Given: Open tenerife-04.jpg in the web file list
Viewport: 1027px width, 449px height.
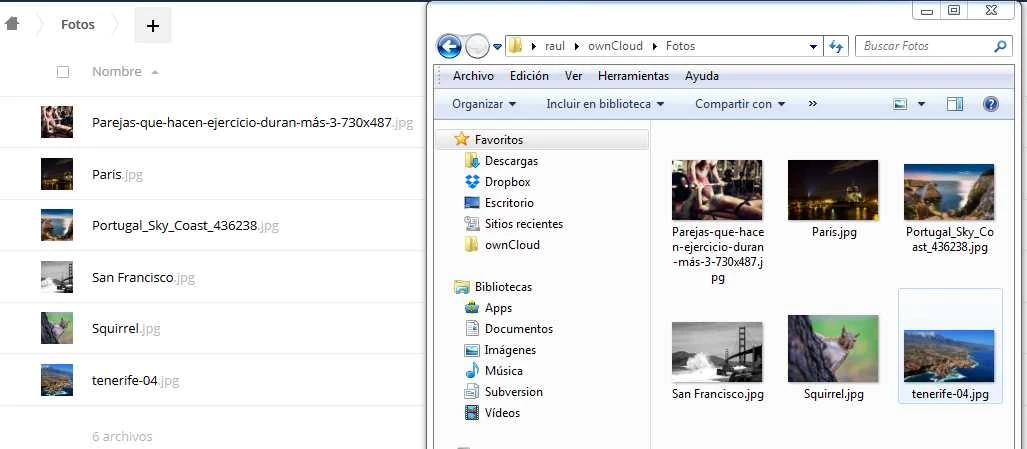Looking at the screenshot, I should click(x=136, y=380).
